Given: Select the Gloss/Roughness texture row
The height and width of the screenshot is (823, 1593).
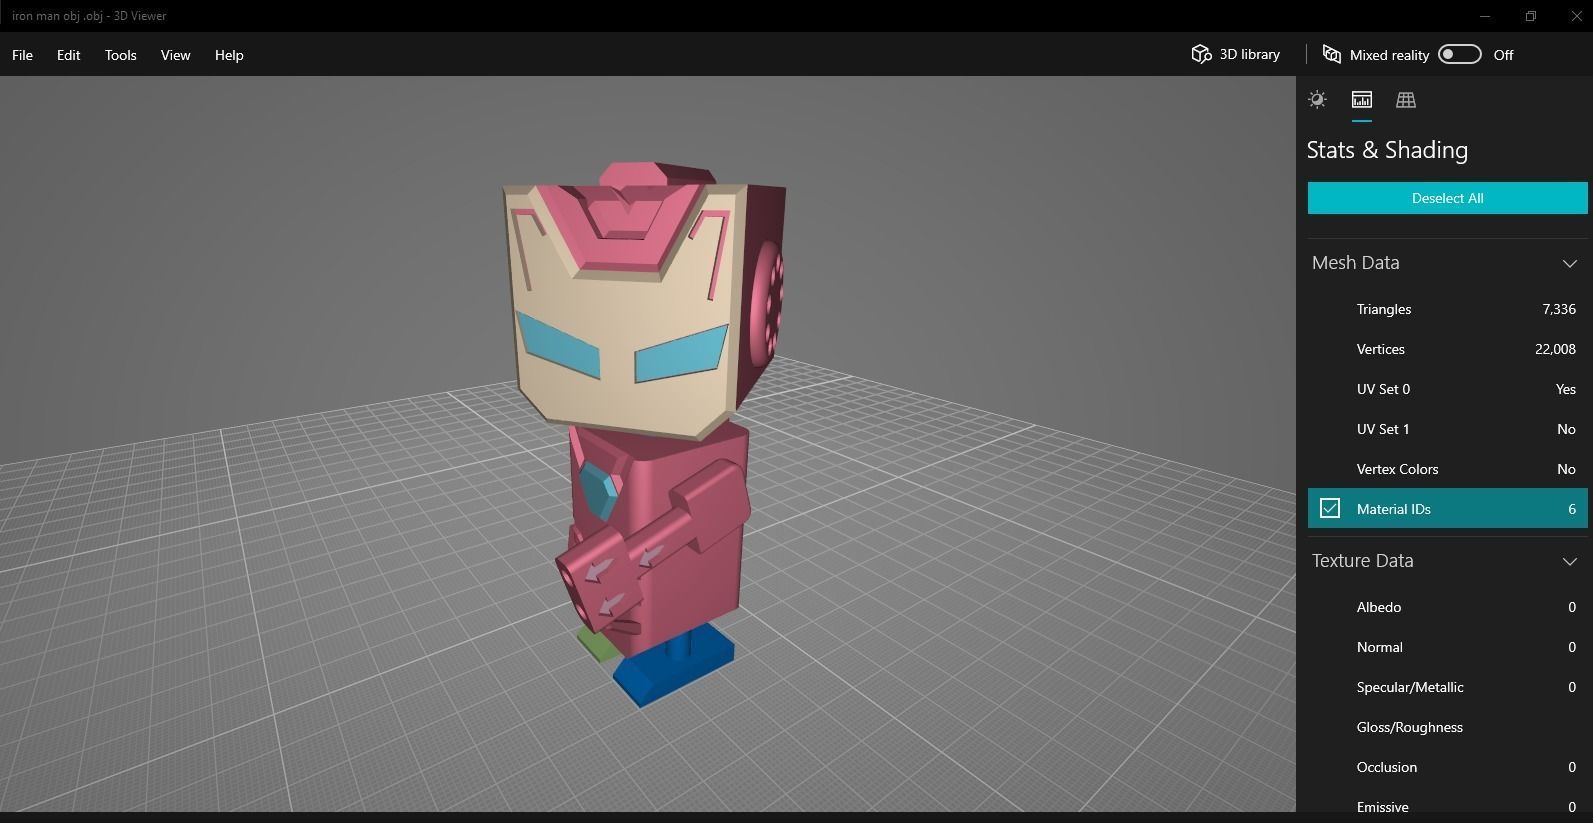Looking at the screenshot, I should [x=1447, y=727].
